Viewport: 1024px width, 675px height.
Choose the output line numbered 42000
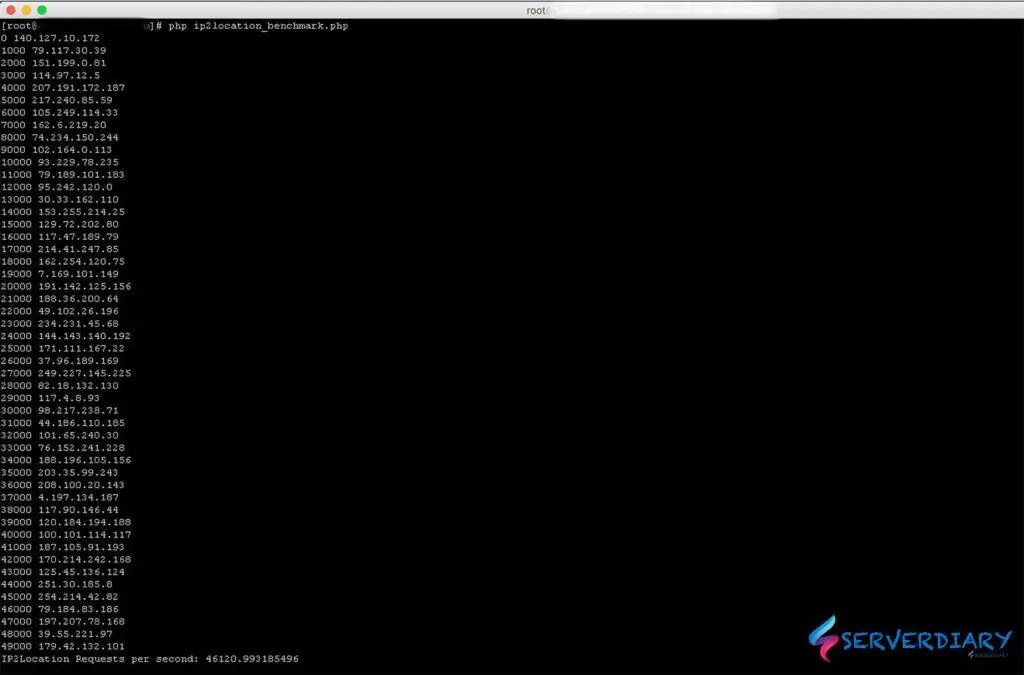(x=66, y=559)
